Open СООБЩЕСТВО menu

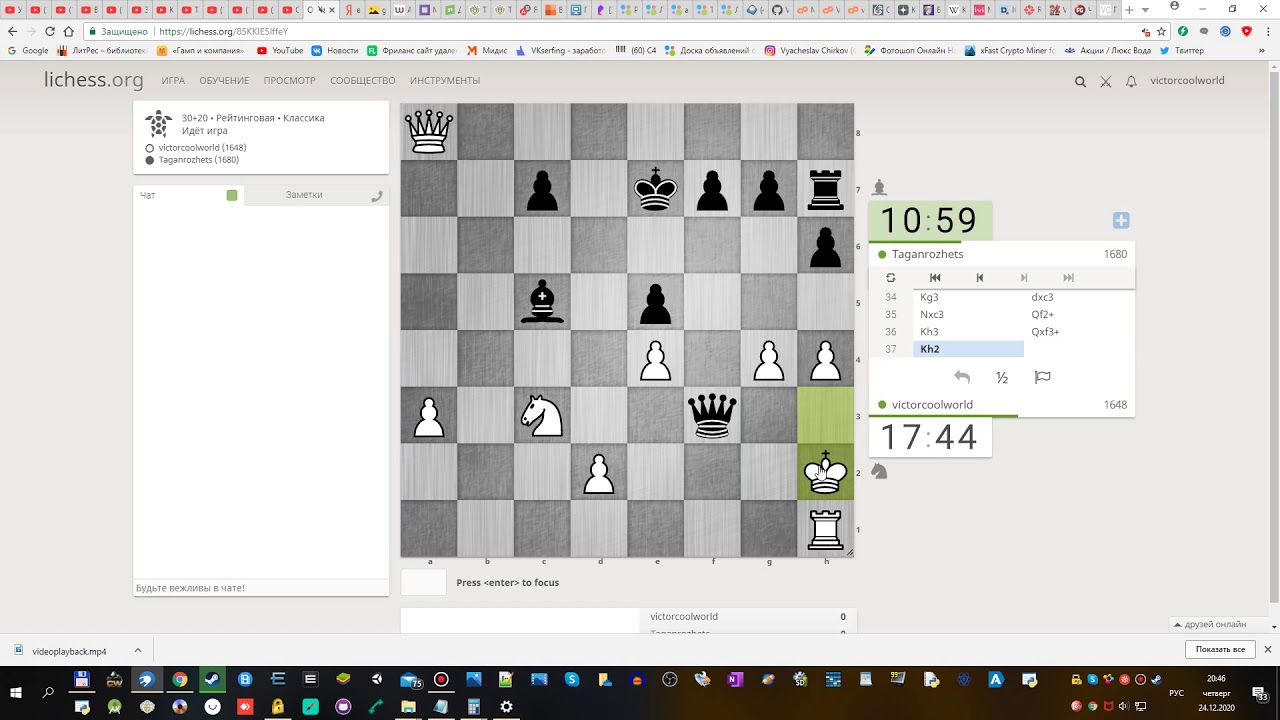[363, 81]
